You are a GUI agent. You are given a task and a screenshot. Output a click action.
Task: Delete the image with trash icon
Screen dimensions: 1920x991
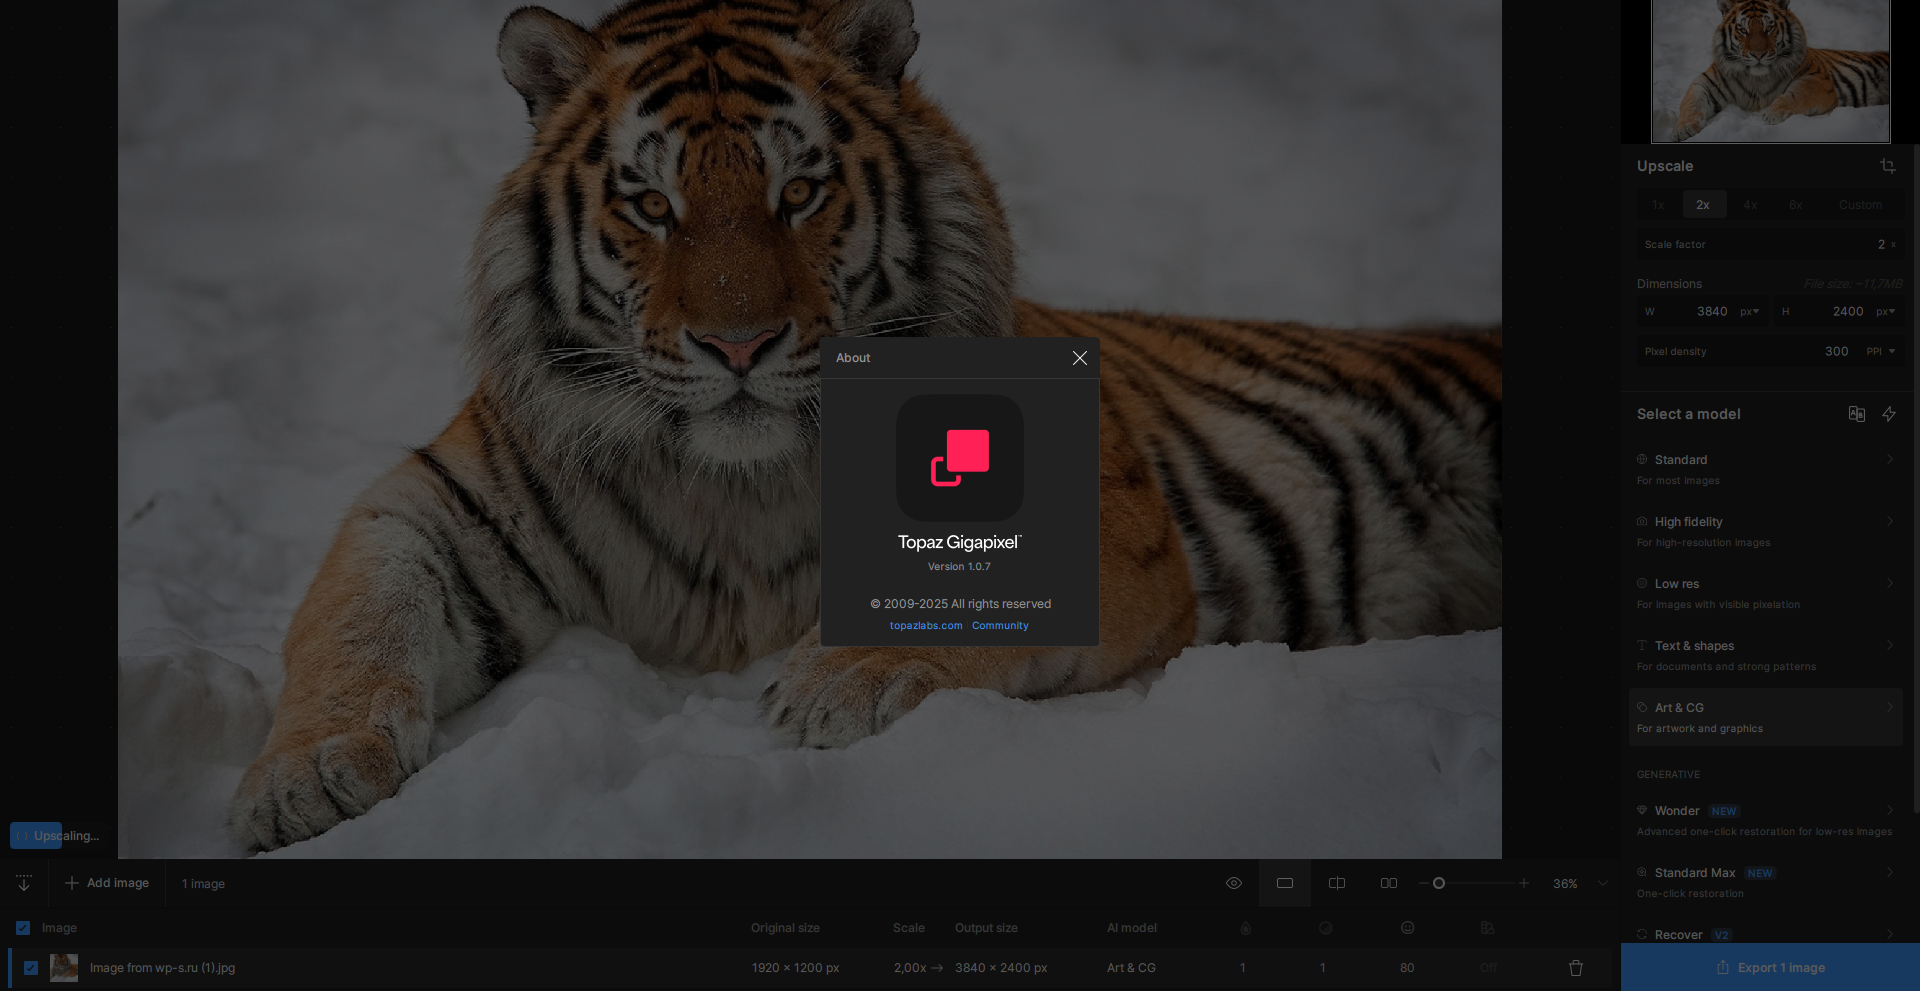[1576, 968]
